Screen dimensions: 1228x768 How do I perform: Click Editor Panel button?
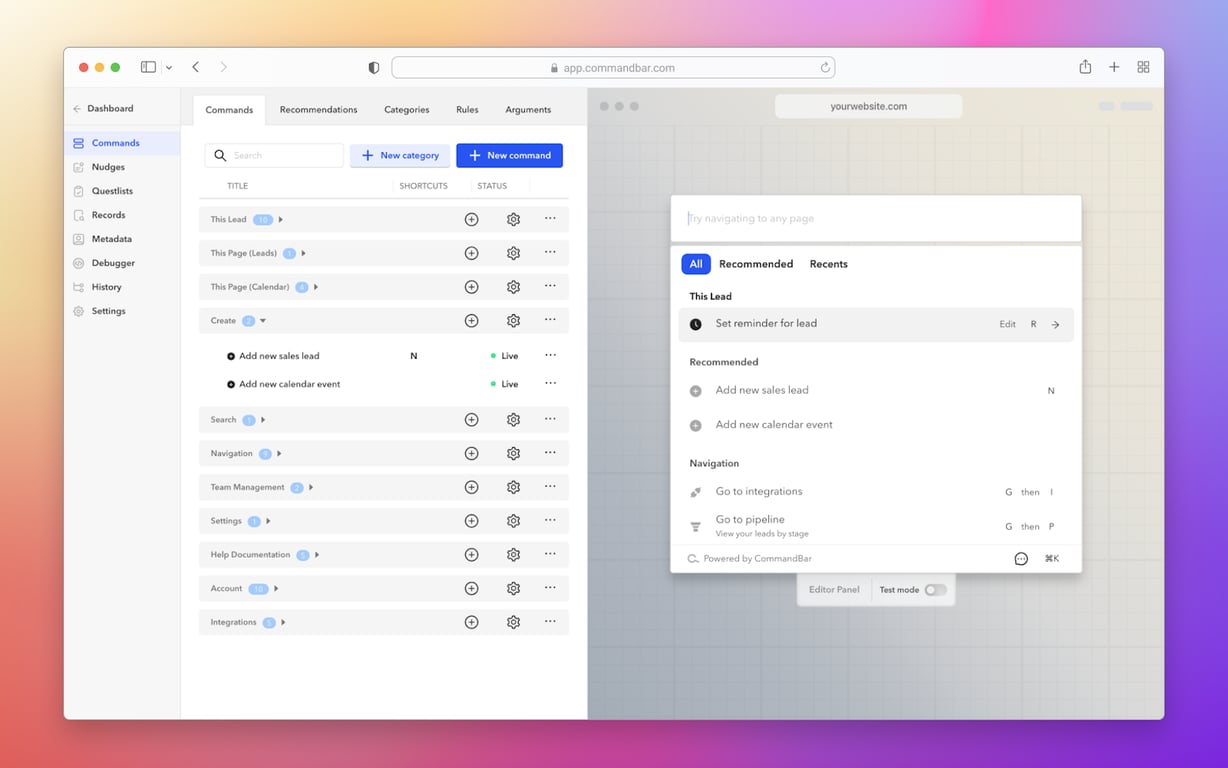[x=834, y=590]
